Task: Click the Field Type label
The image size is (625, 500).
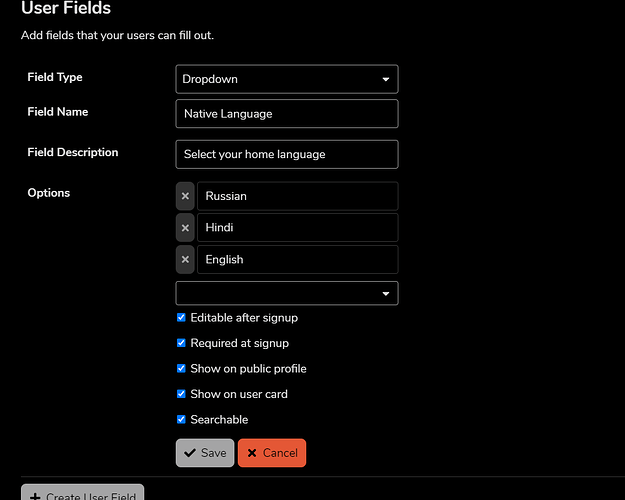Action: (x=55, y=77)
